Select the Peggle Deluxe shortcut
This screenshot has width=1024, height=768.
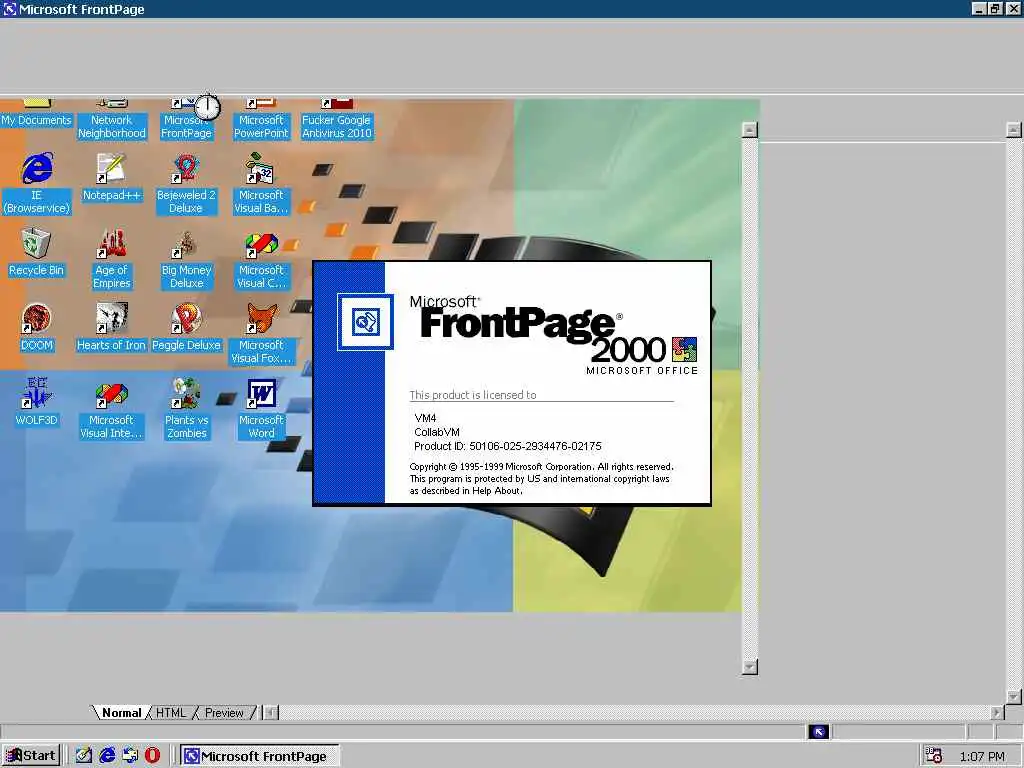186,327
